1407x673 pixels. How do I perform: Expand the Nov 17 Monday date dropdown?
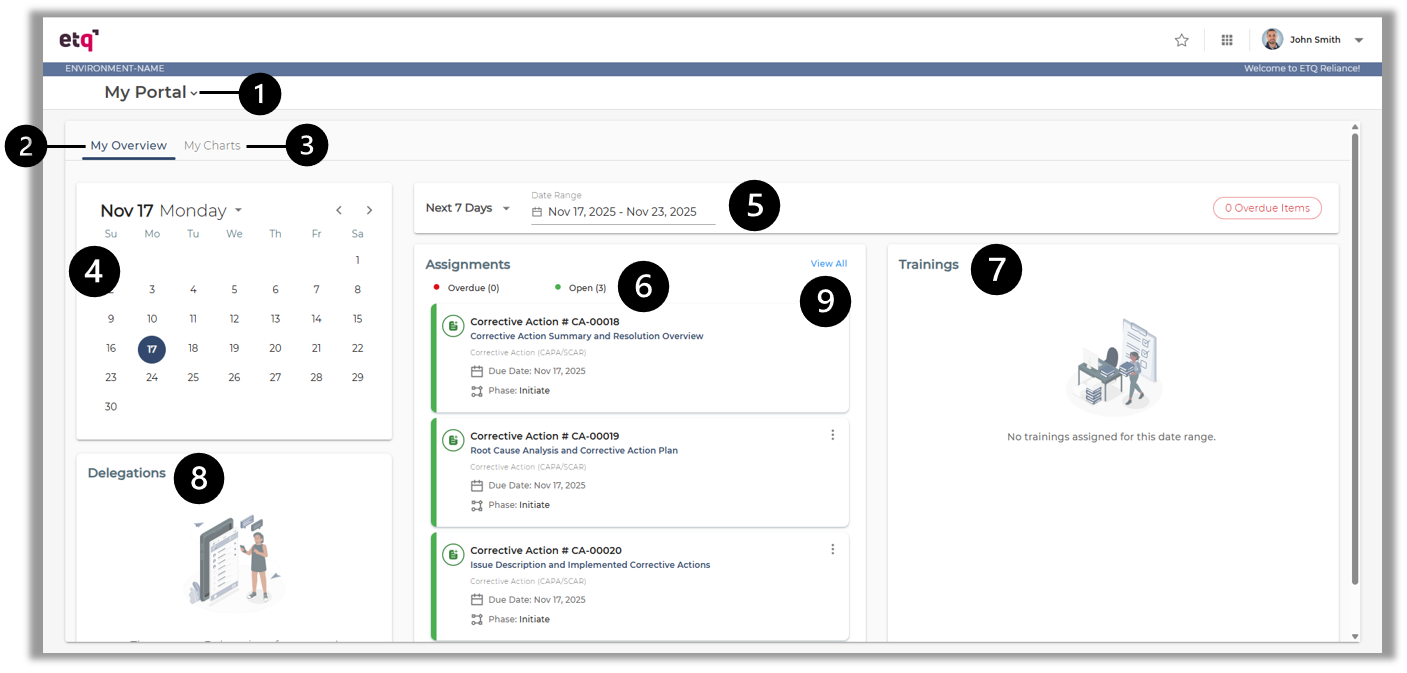(x=238, y=210)
